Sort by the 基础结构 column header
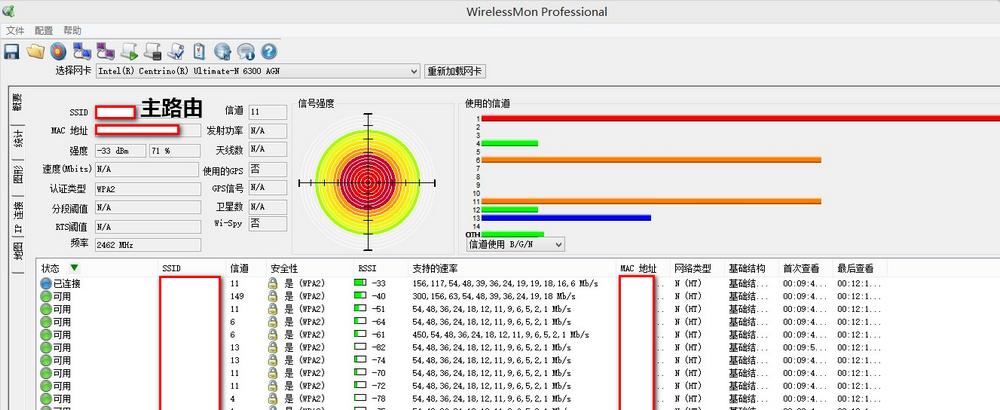The image size is (1000, 410). click(753, 268)
